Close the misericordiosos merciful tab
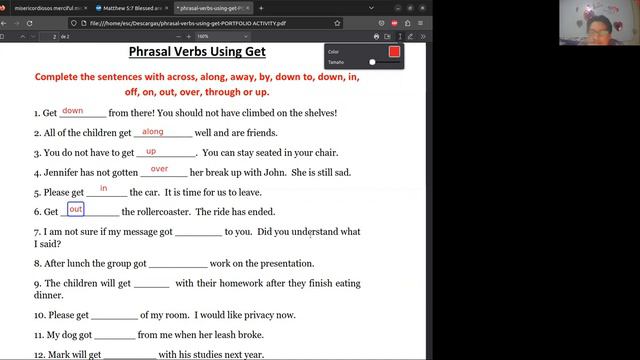 coord(85,8)
